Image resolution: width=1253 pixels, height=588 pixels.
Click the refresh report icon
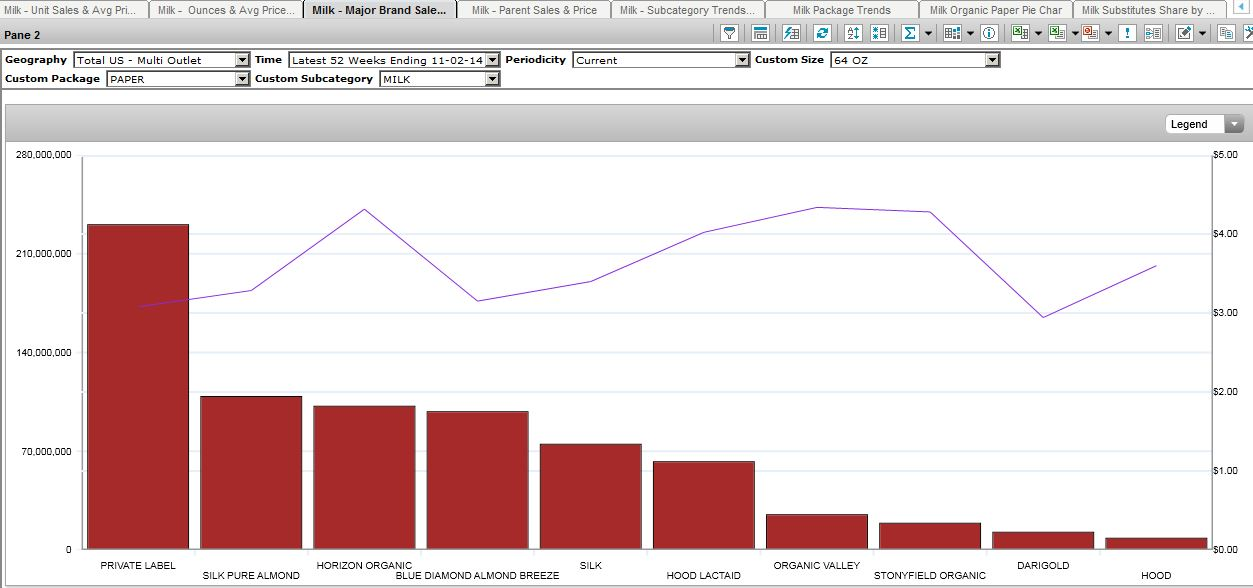coord(822,33)
